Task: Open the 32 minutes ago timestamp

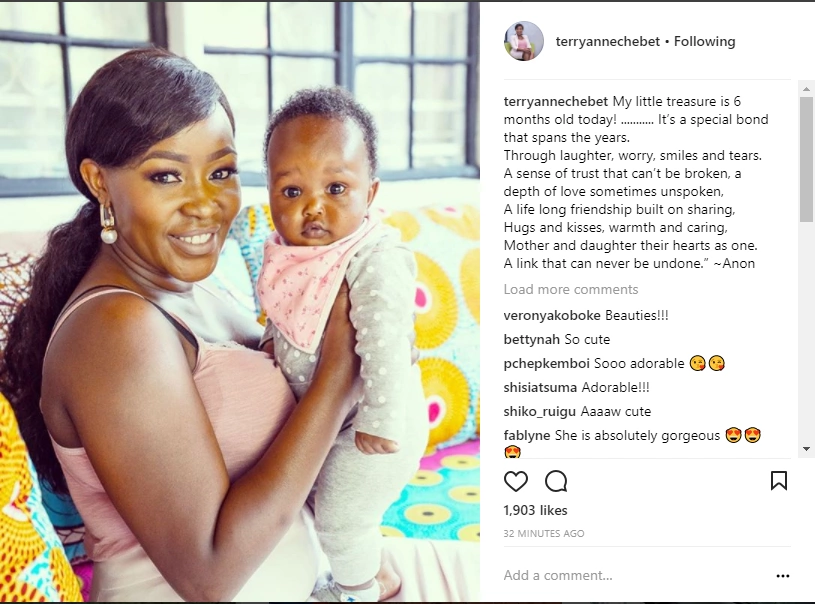Action: click(x=544, y=533)
